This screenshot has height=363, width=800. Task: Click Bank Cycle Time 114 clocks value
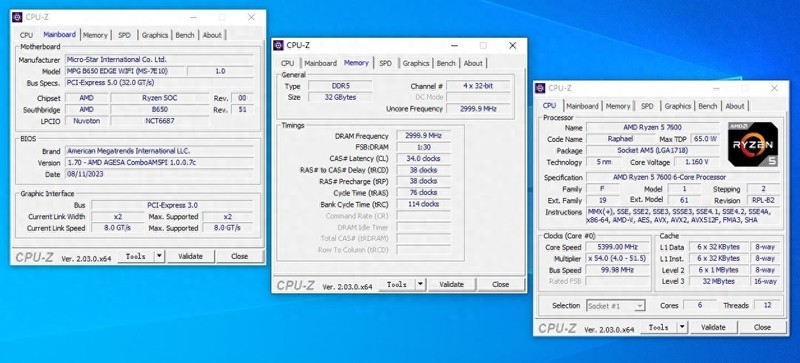tap(423, 204)
